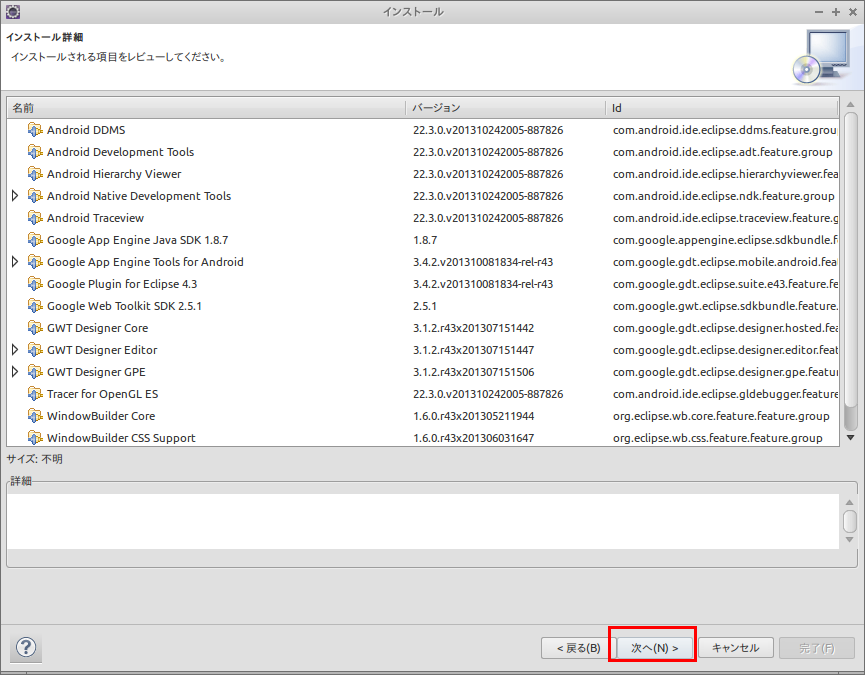
Task: Click Google App Engine Tools for Android icon
Action: click(x=35, y=262)
